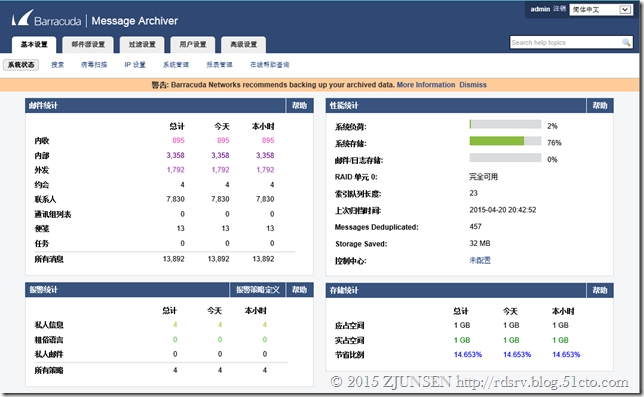Click the 私人信息 总计 value 4
Image resolution: width=644 pixels, height=397 pixels.
click(x=175, y=325)
